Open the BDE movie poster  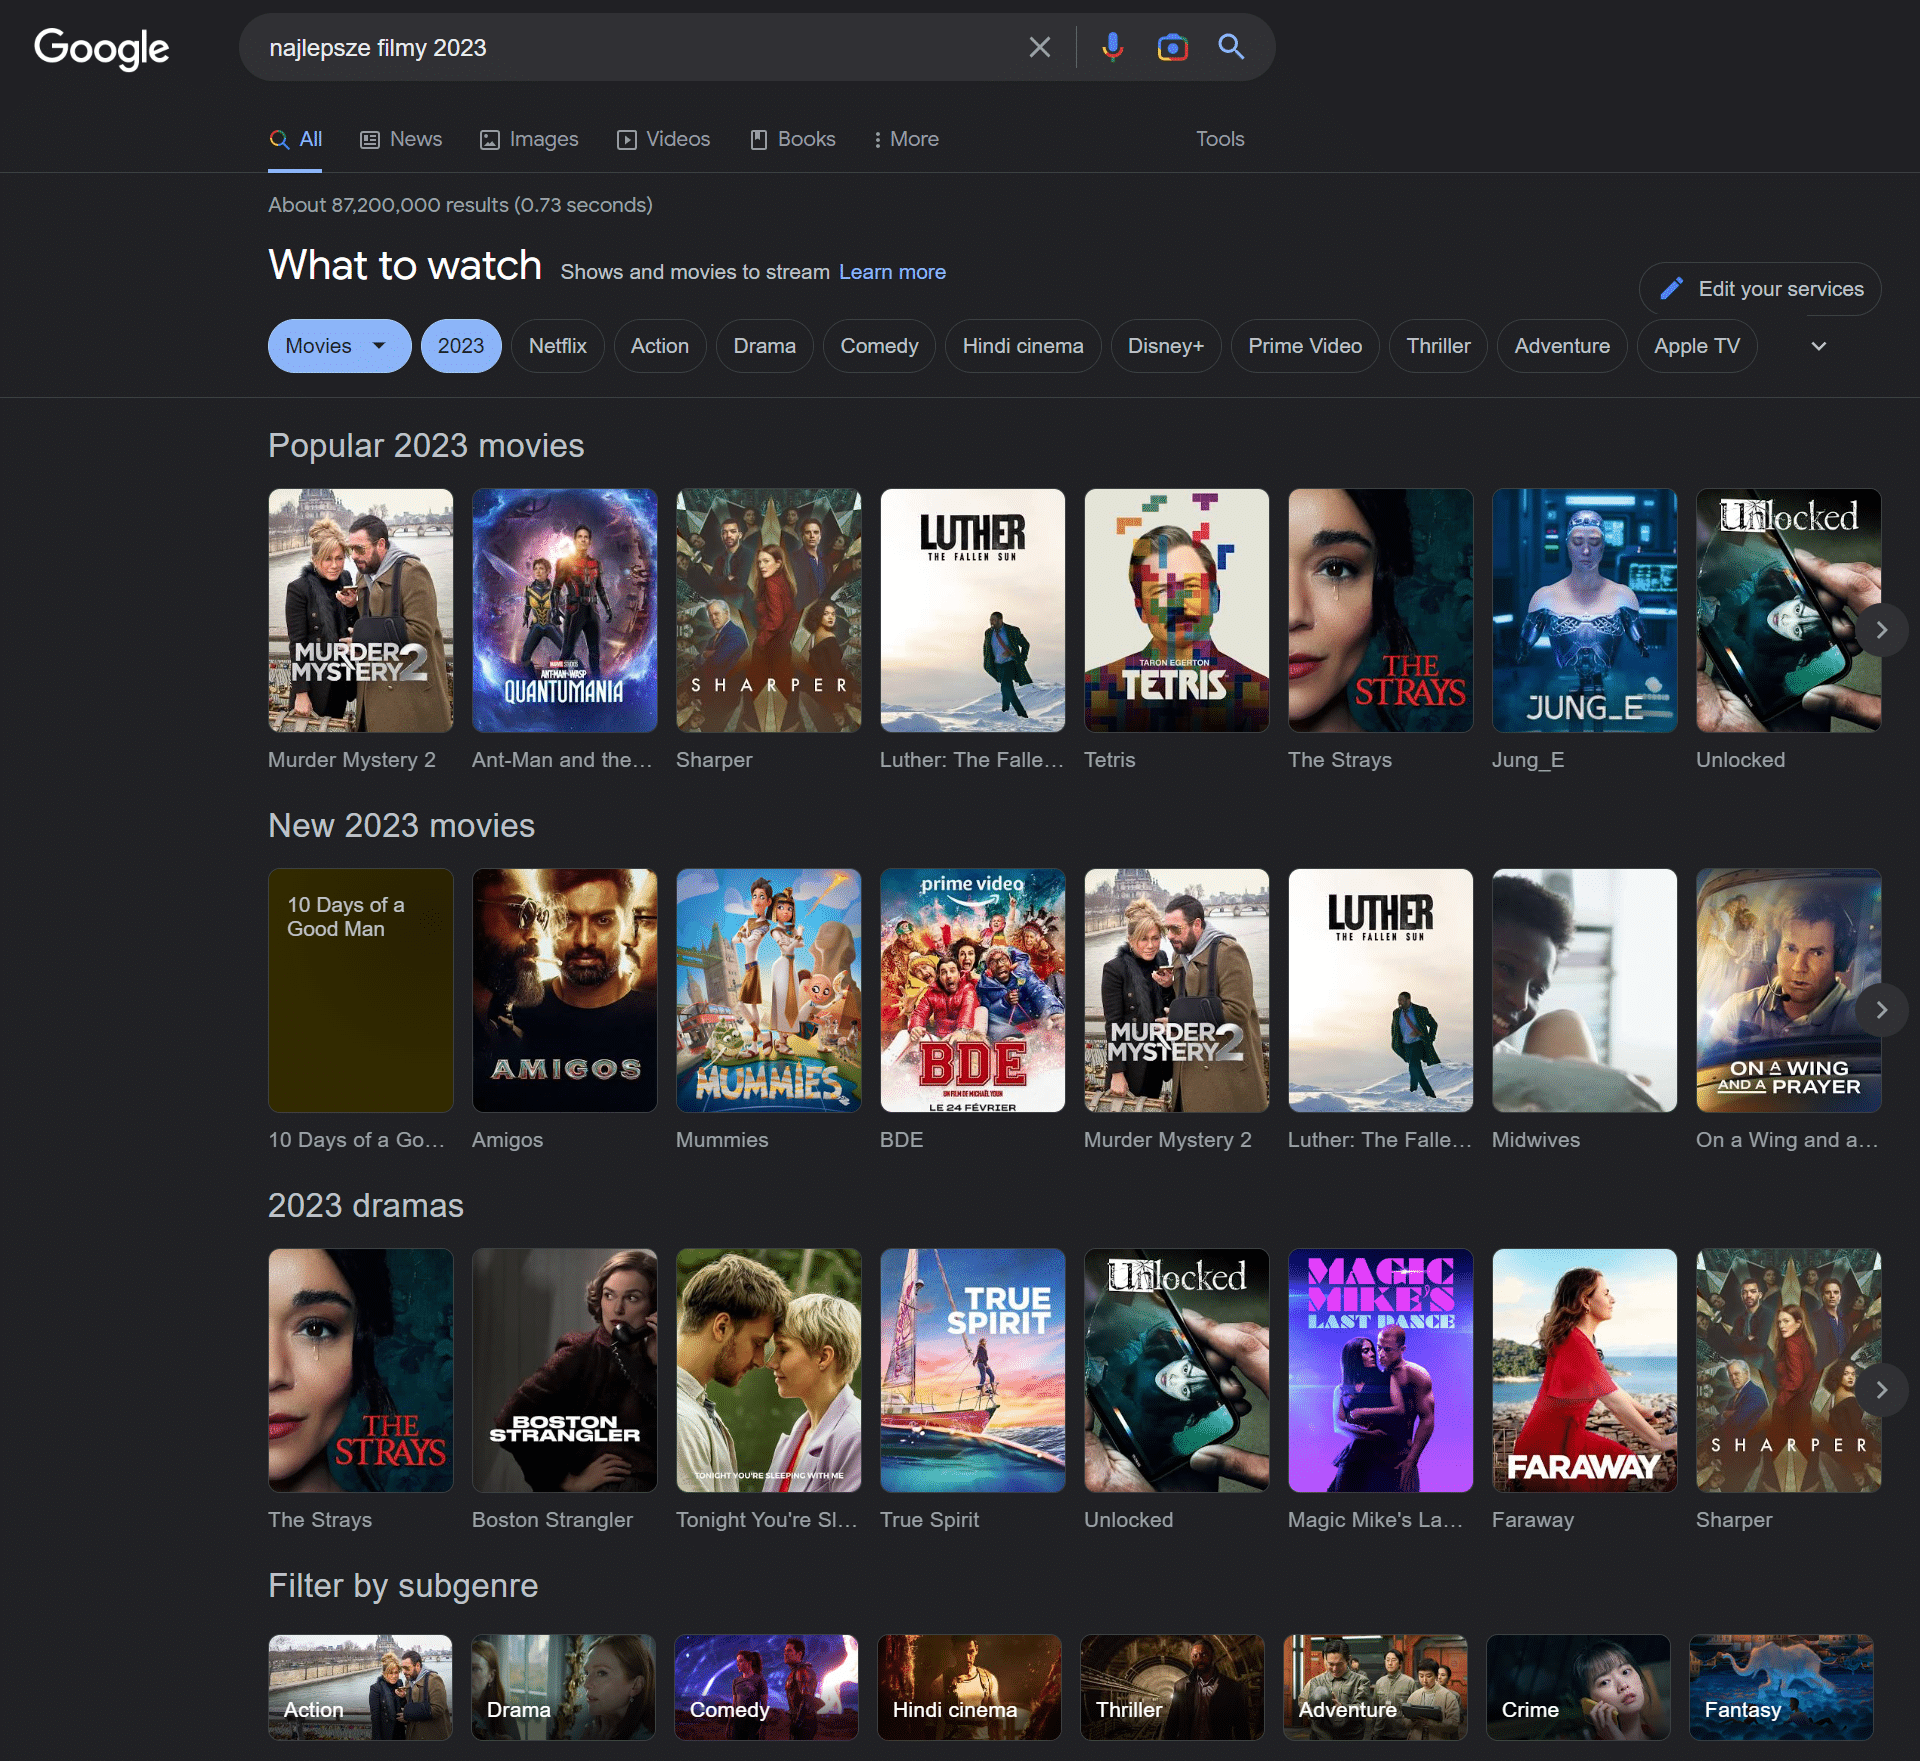[x=973, y=990]
